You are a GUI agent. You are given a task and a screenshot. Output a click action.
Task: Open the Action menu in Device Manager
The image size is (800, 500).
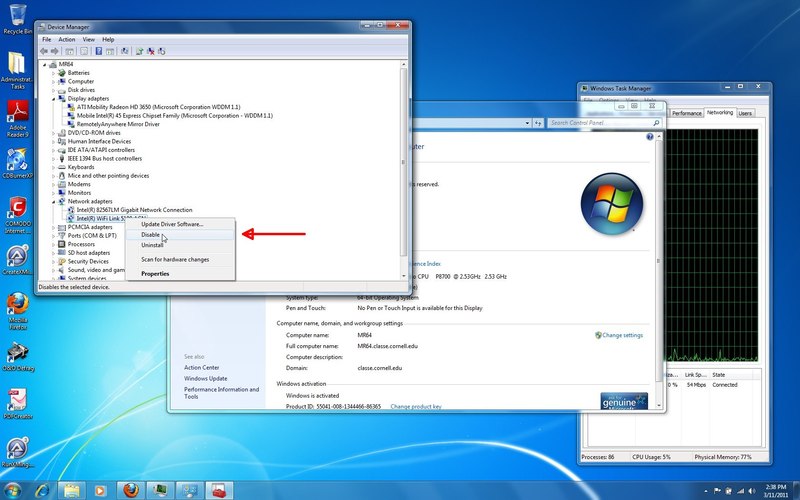[66, 39]
